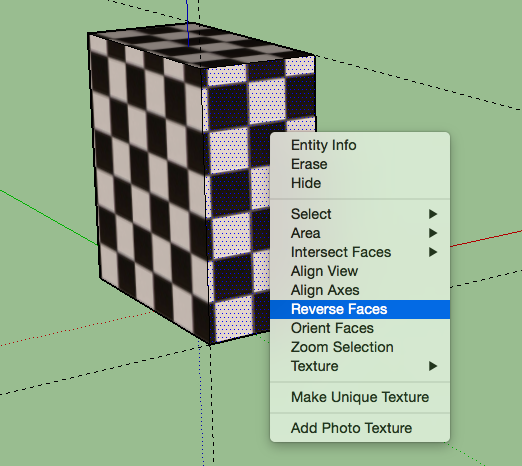Expand the Select submenu arrow
This screenshot has width=522, height=466.
[x=433, y=214]
